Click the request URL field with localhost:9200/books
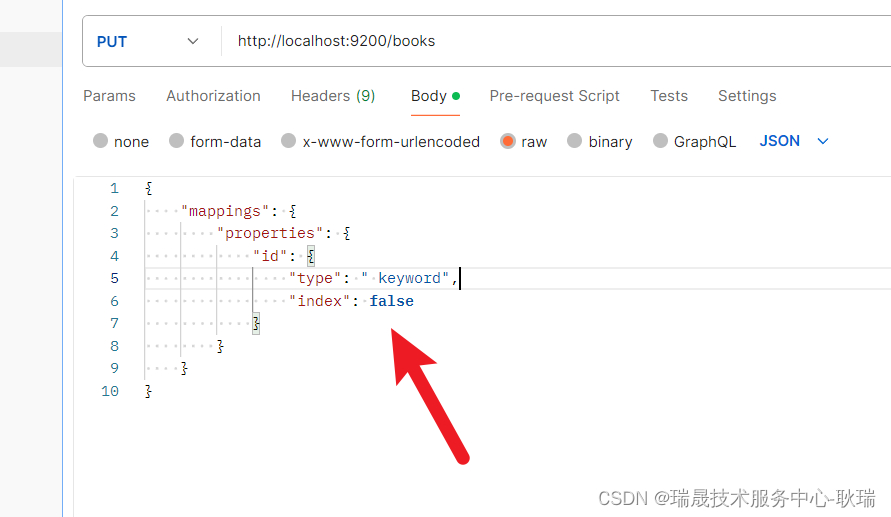Viewport: 891px width, 517px height. coord(557,41)
